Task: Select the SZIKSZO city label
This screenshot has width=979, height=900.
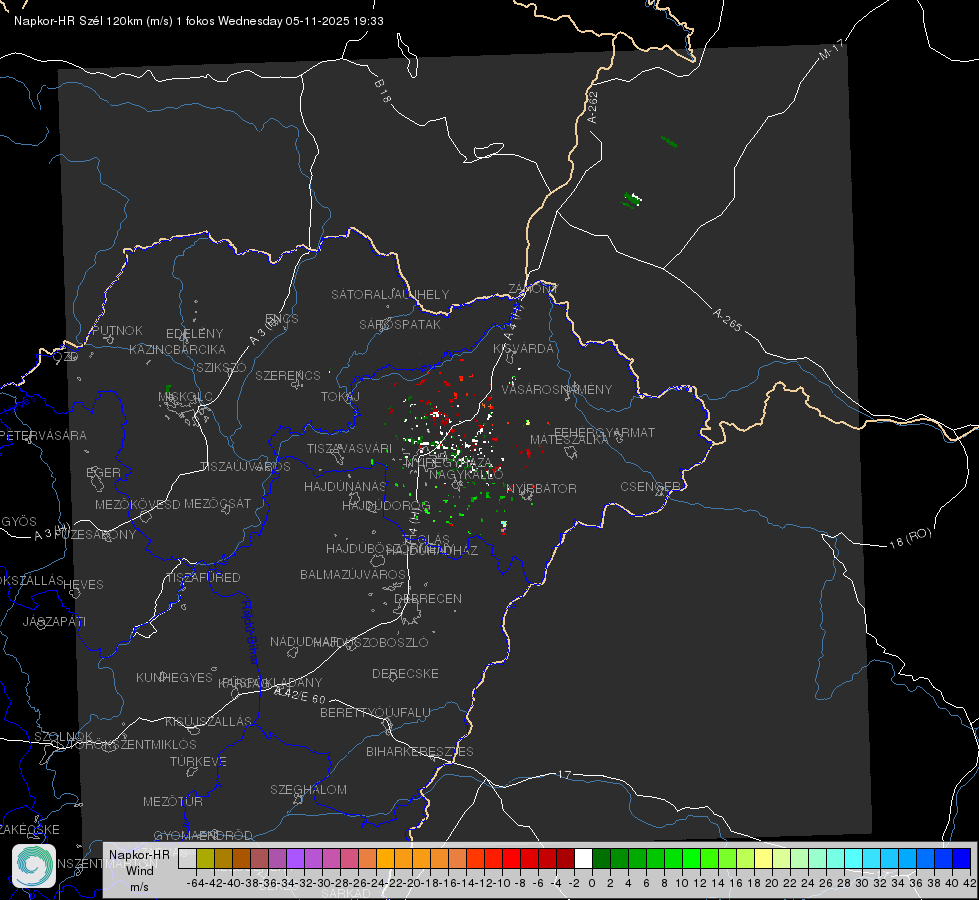Action: [x=222, y=367]
